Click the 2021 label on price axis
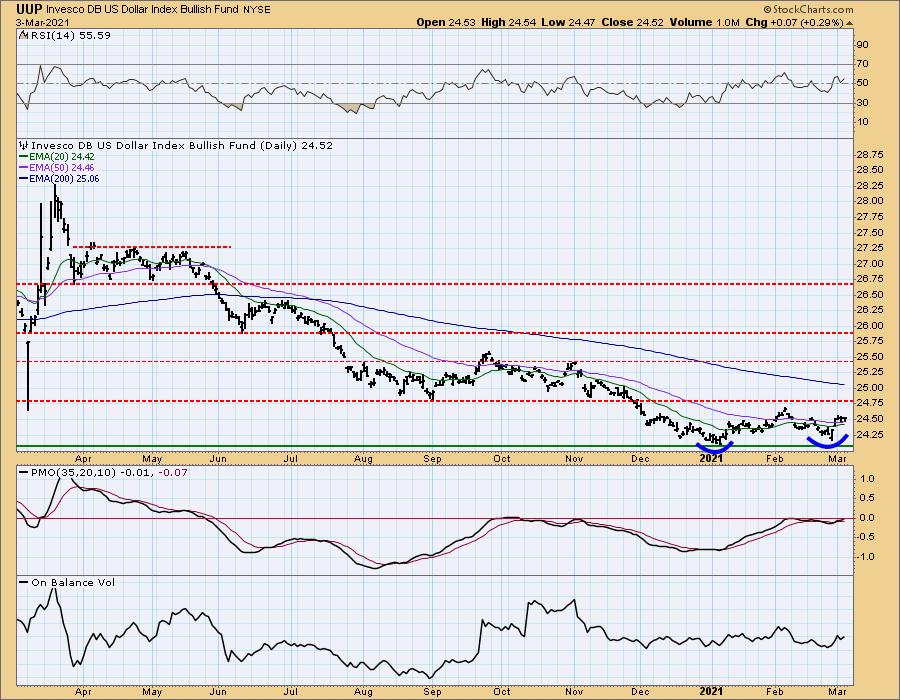Viewport: 900px width, 700px height. pos(711,458)
